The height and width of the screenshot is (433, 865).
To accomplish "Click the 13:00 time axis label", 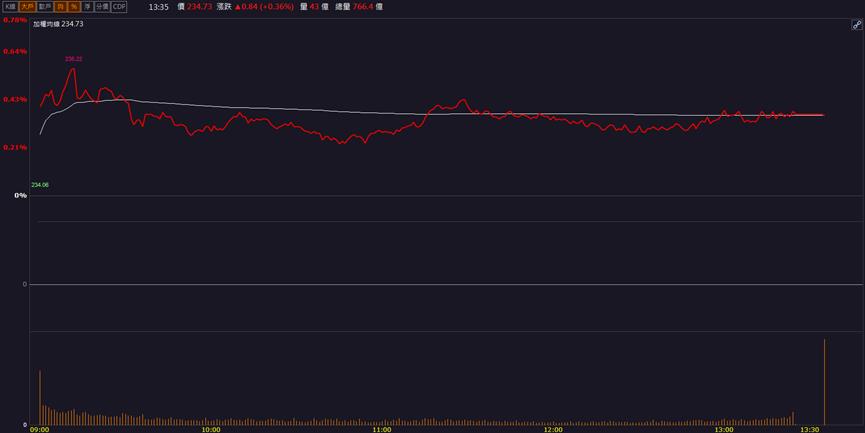I will click(x=724, y=429).
